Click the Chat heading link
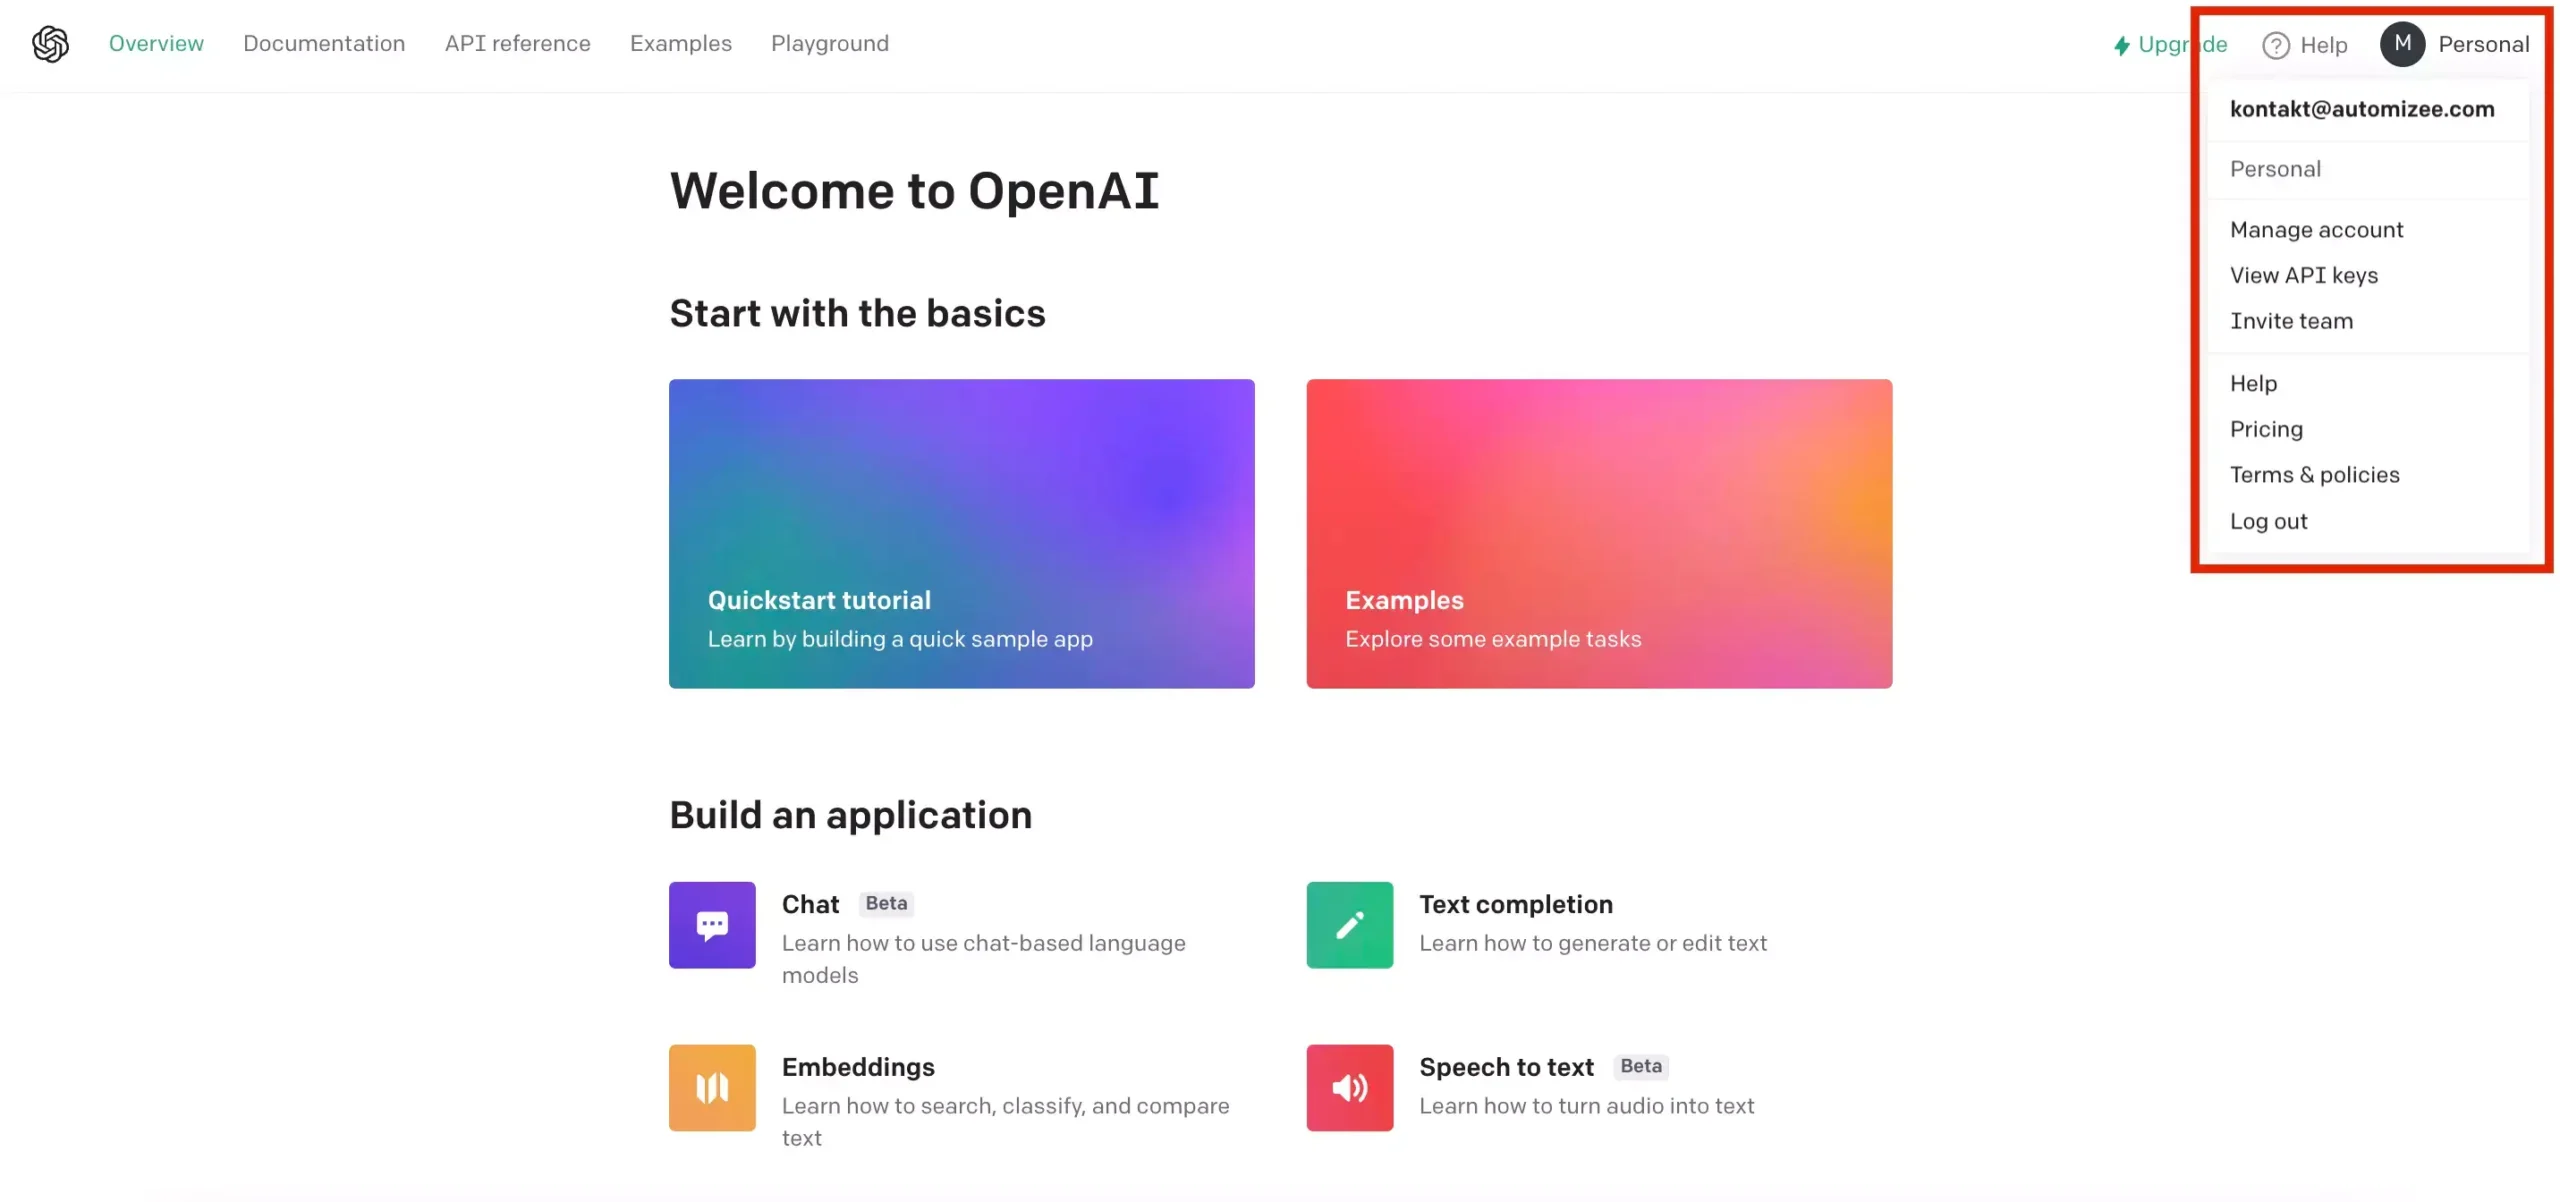 [x=810, y=904]
